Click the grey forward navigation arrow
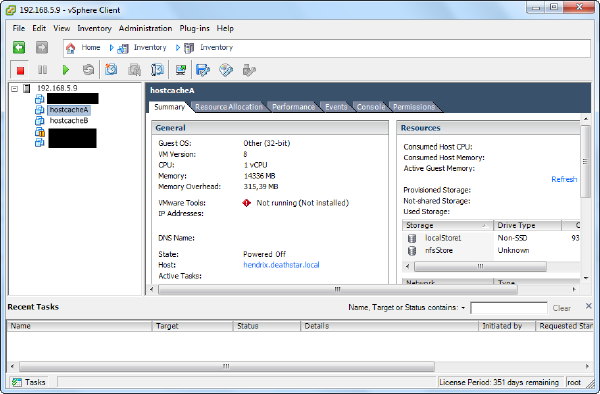Screen dimensions: 600x394 [x=42, y=47]
